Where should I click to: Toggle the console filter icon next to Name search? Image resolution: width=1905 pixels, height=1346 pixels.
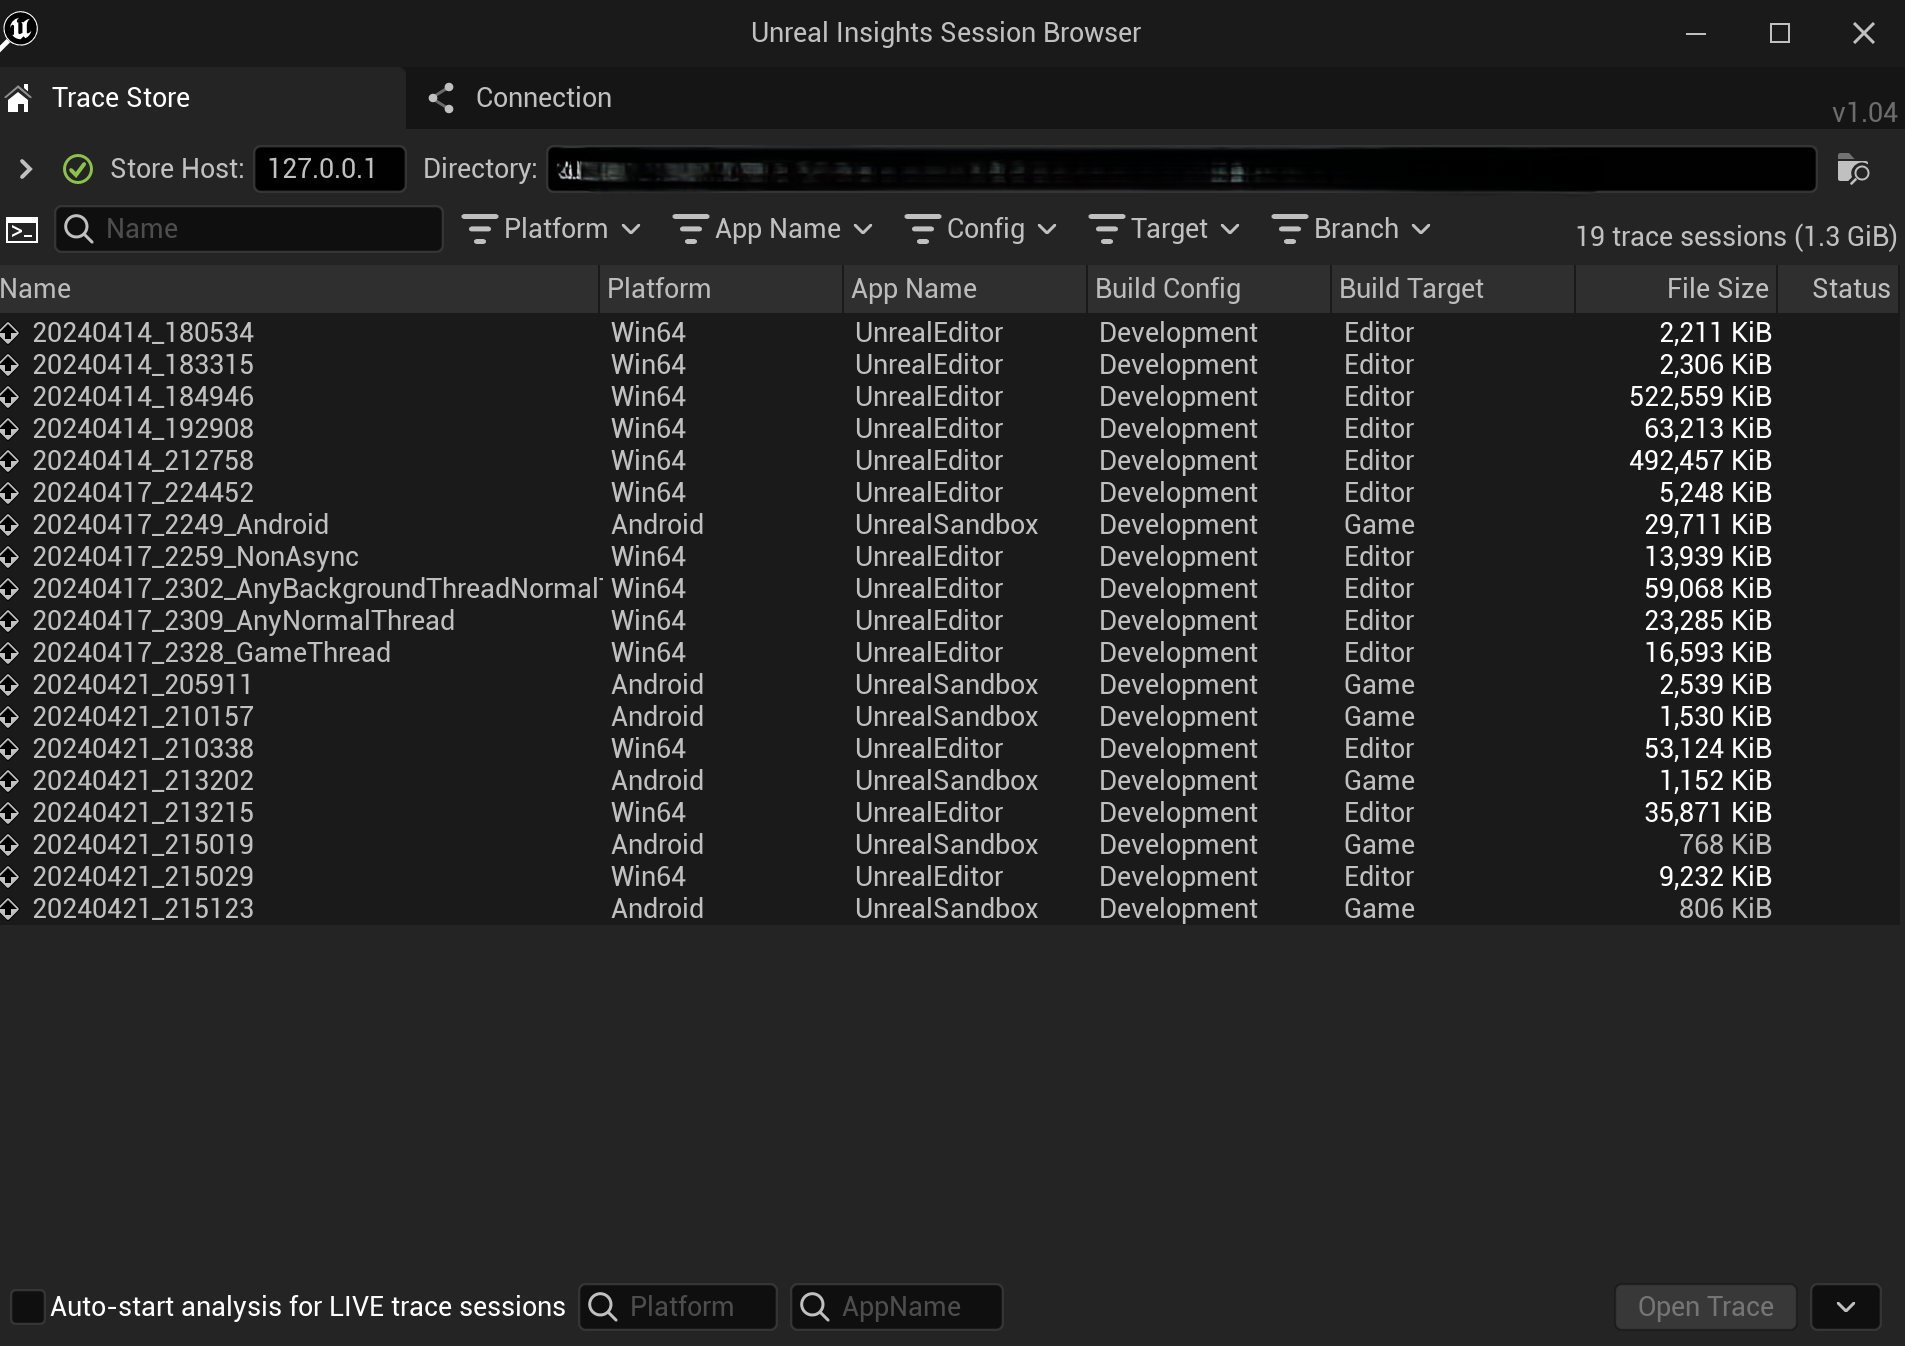click(x=22, y=230)
